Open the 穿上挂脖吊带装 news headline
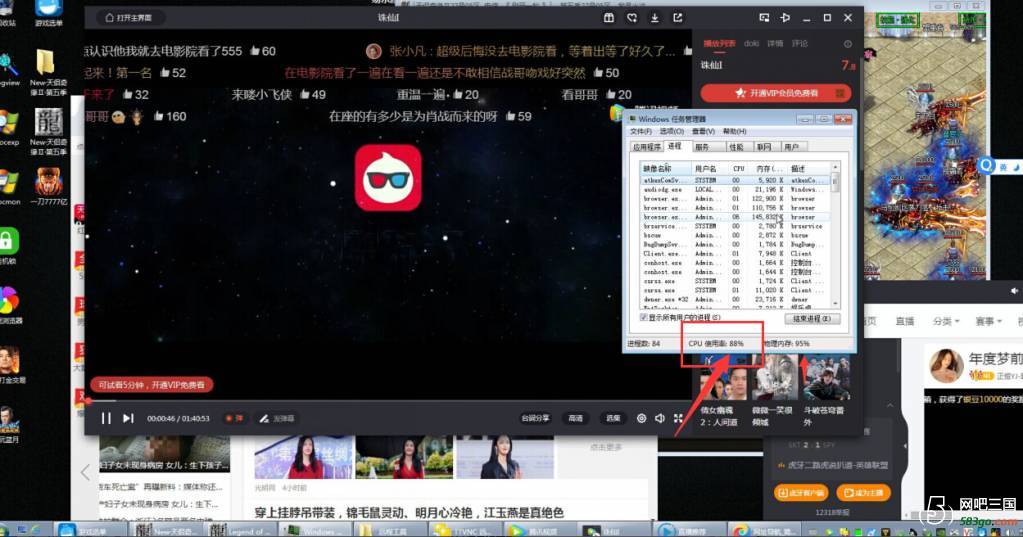Image resolution: width=1023 pixels, height=537 pixels. coord(409,512)
